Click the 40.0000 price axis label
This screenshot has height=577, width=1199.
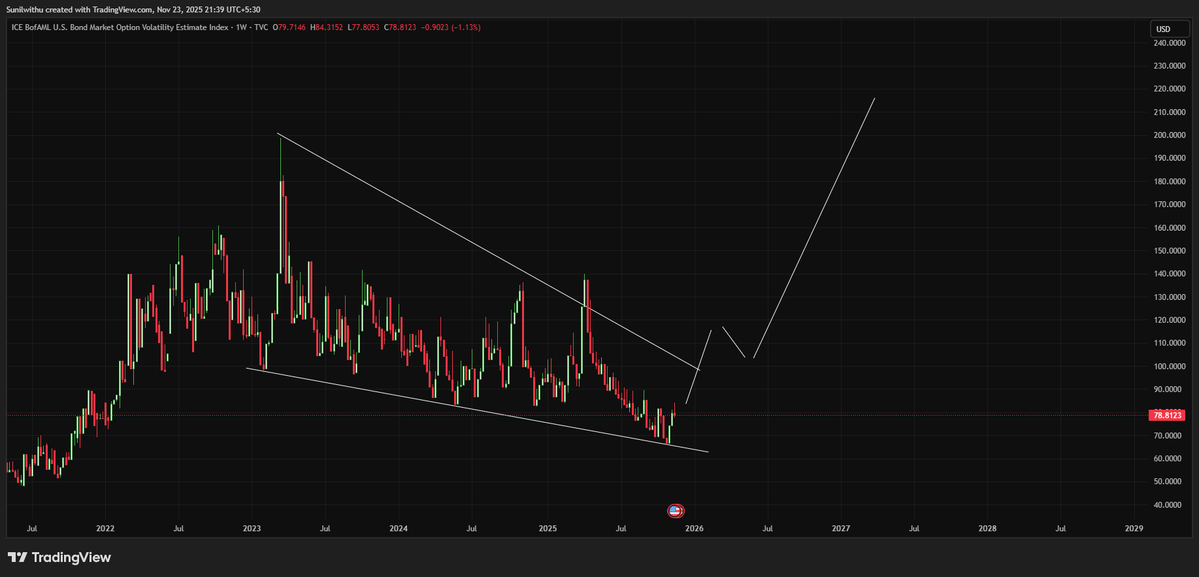(x=1168, y=504)
